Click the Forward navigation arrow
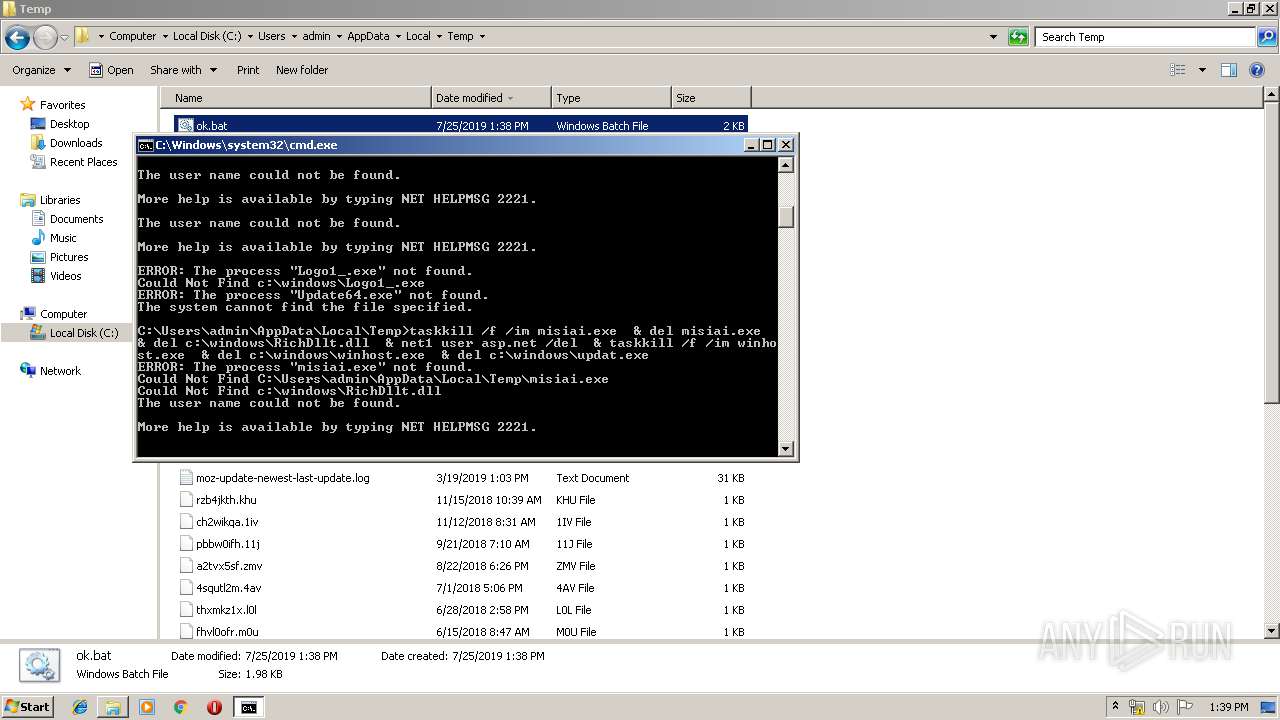The width and height of the screenshot is (1280, 720). 45,38
